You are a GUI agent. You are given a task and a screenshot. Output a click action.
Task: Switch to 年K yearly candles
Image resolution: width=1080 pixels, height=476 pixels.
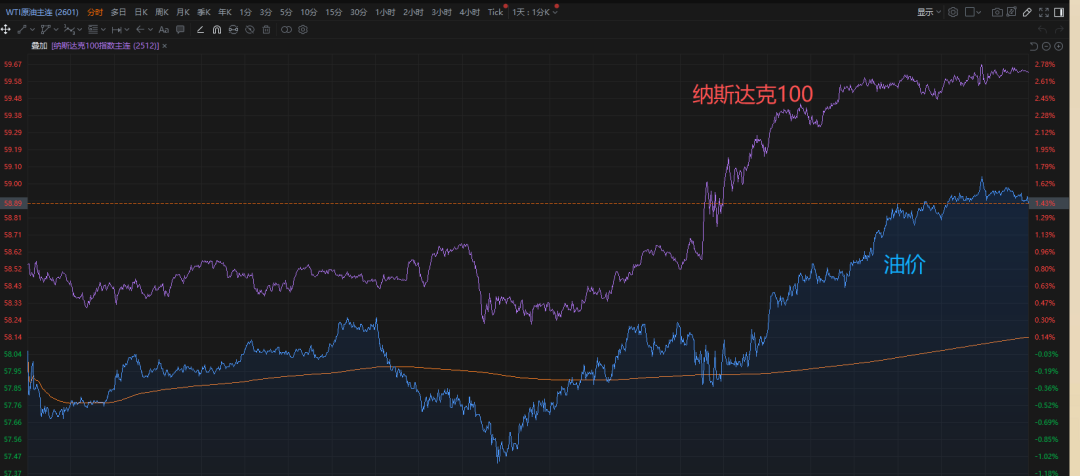click(x=225, y=12)
